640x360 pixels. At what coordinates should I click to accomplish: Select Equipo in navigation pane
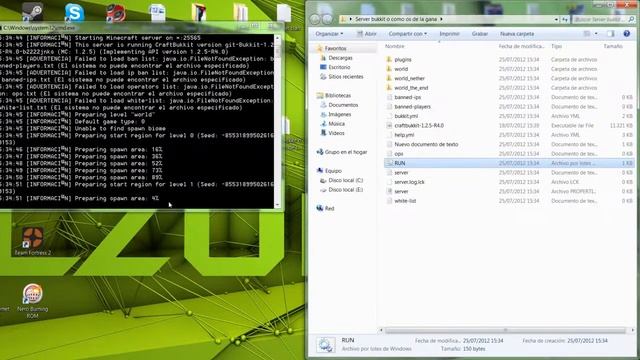[333, 171]
